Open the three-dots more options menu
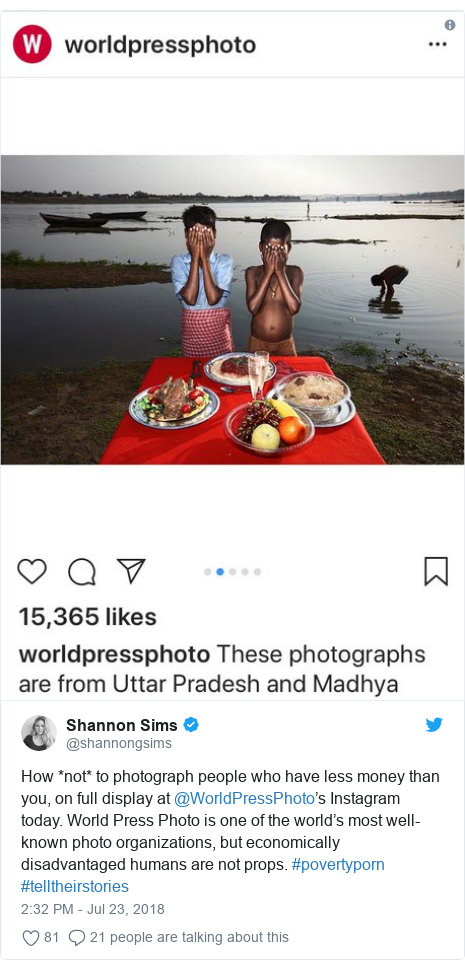 [437, 45]
